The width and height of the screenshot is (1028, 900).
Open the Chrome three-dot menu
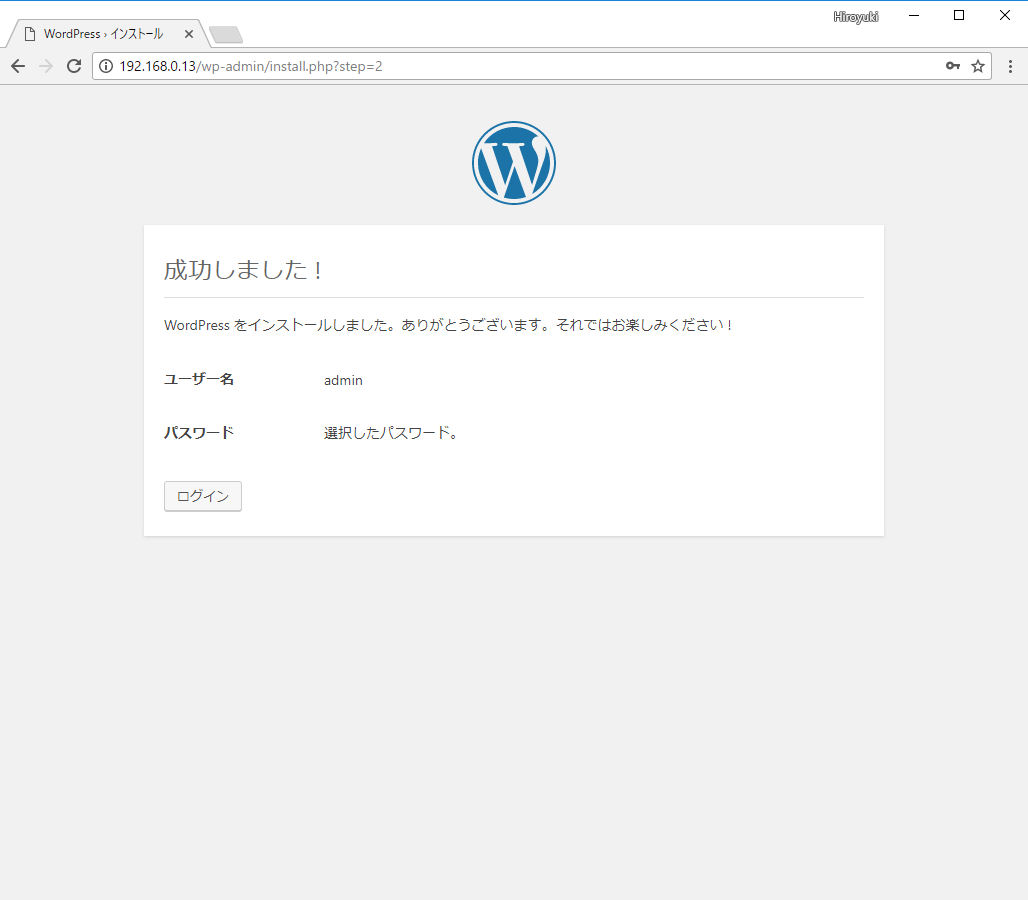[x=1010, y=66]
